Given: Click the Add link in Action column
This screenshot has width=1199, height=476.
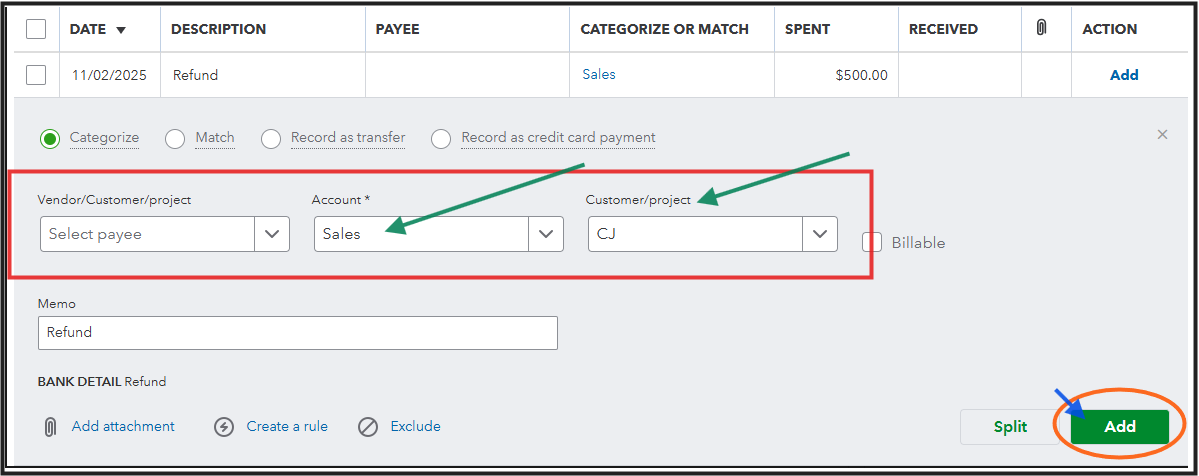Looking at the screenshot, I should pyautogui.click(x=1124, y=75).
